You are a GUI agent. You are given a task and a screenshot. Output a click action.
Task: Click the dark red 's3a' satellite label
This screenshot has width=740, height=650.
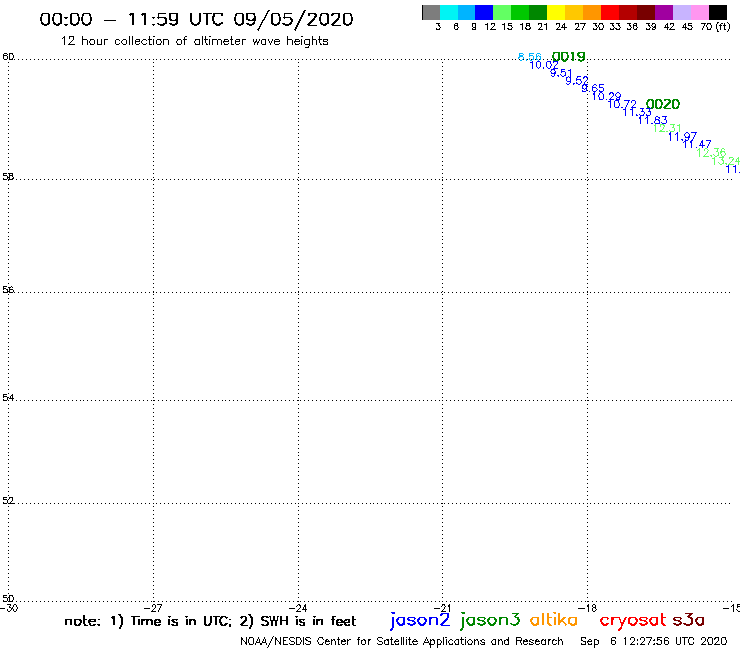click(x=689, y=620)
